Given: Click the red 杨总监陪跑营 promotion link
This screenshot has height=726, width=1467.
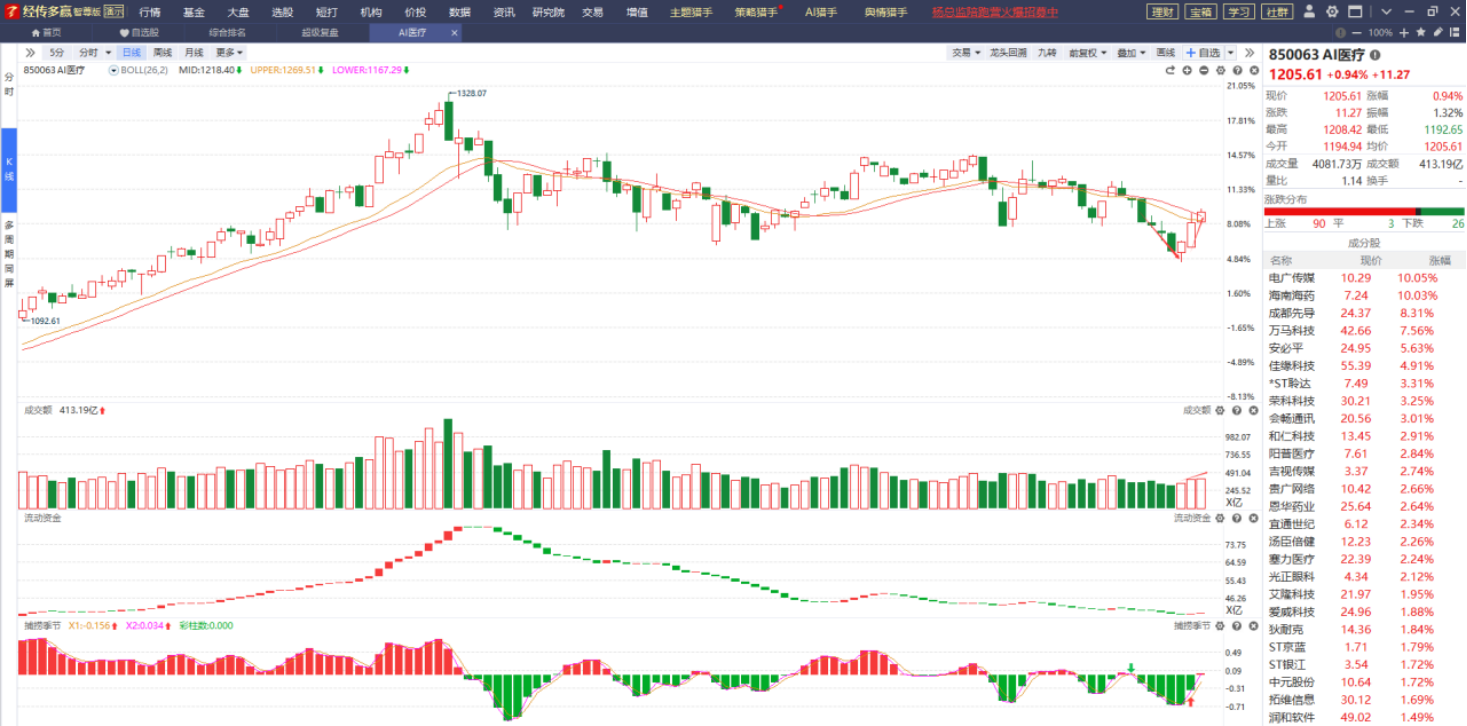Looking at the screenshot, I should [x=994, y=12].
